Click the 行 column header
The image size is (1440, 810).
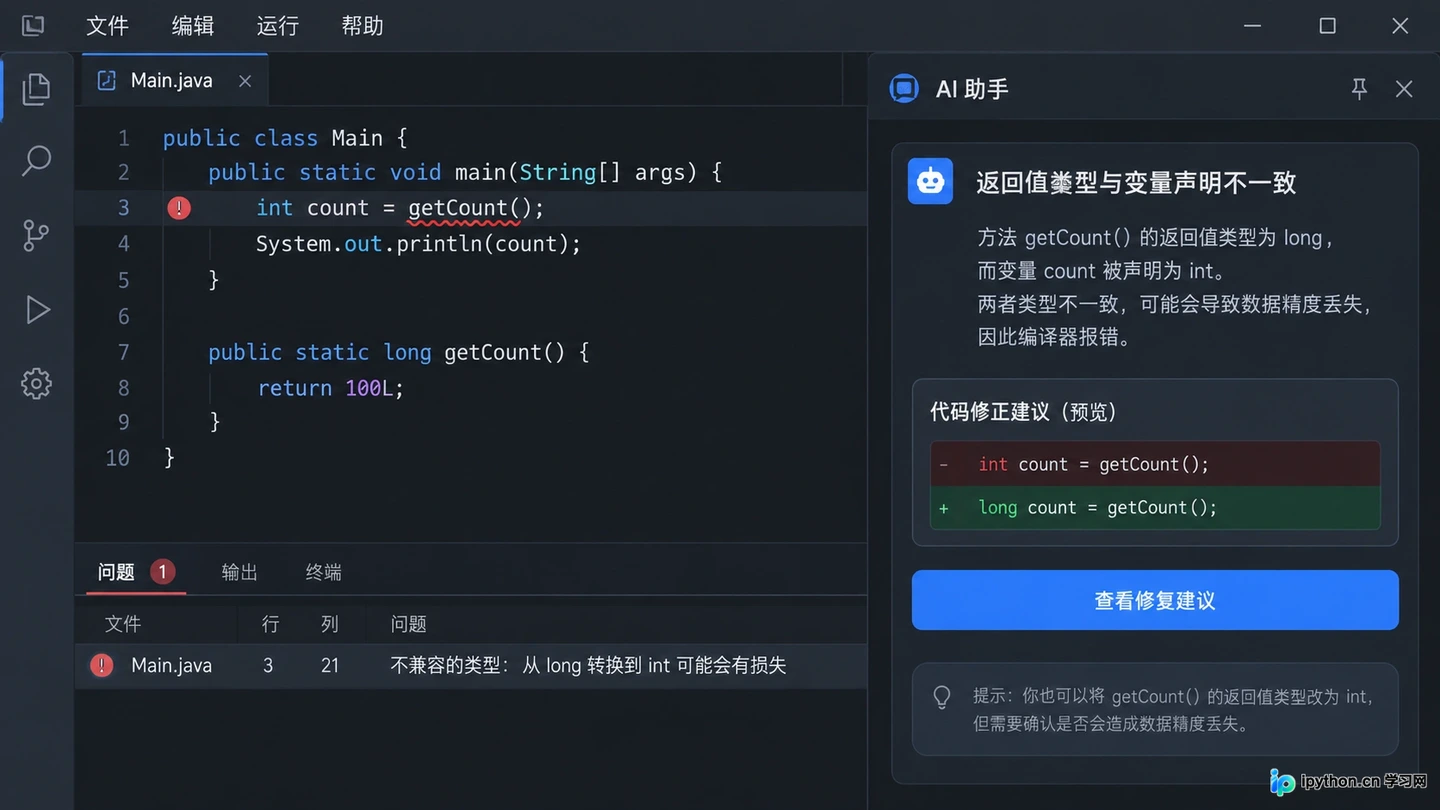coord(270,624)
